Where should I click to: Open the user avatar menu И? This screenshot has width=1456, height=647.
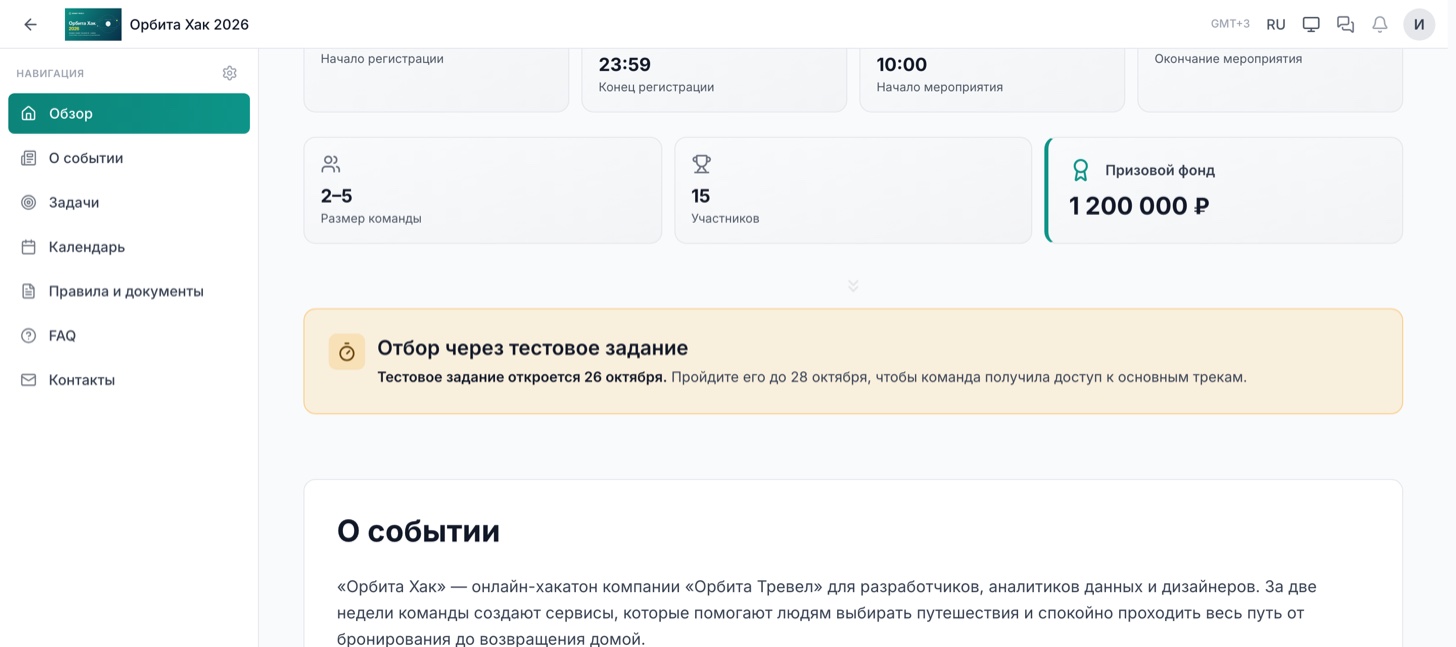[x=1419, y=24]
